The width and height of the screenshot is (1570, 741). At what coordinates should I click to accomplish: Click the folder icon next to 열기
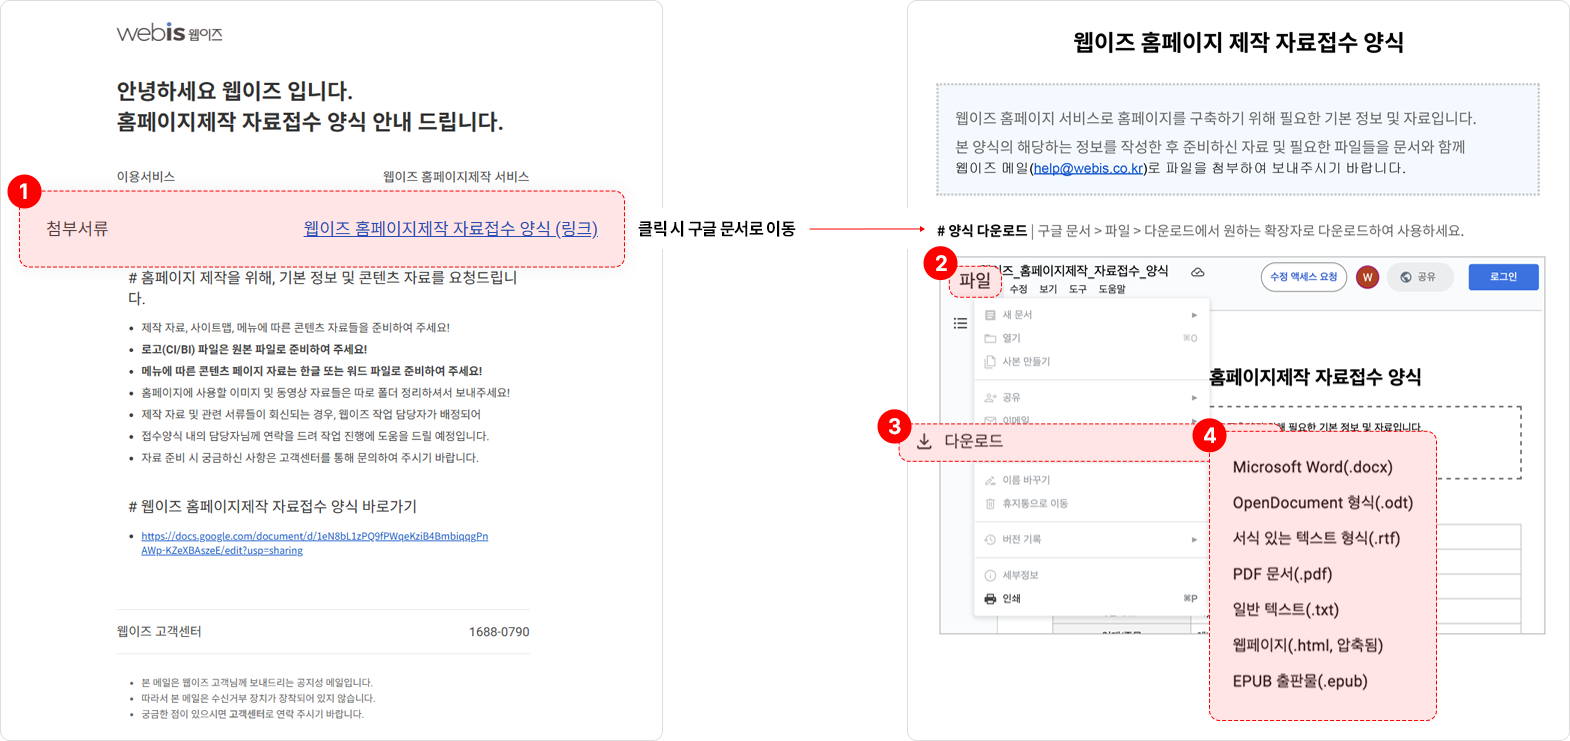point(990,338)
